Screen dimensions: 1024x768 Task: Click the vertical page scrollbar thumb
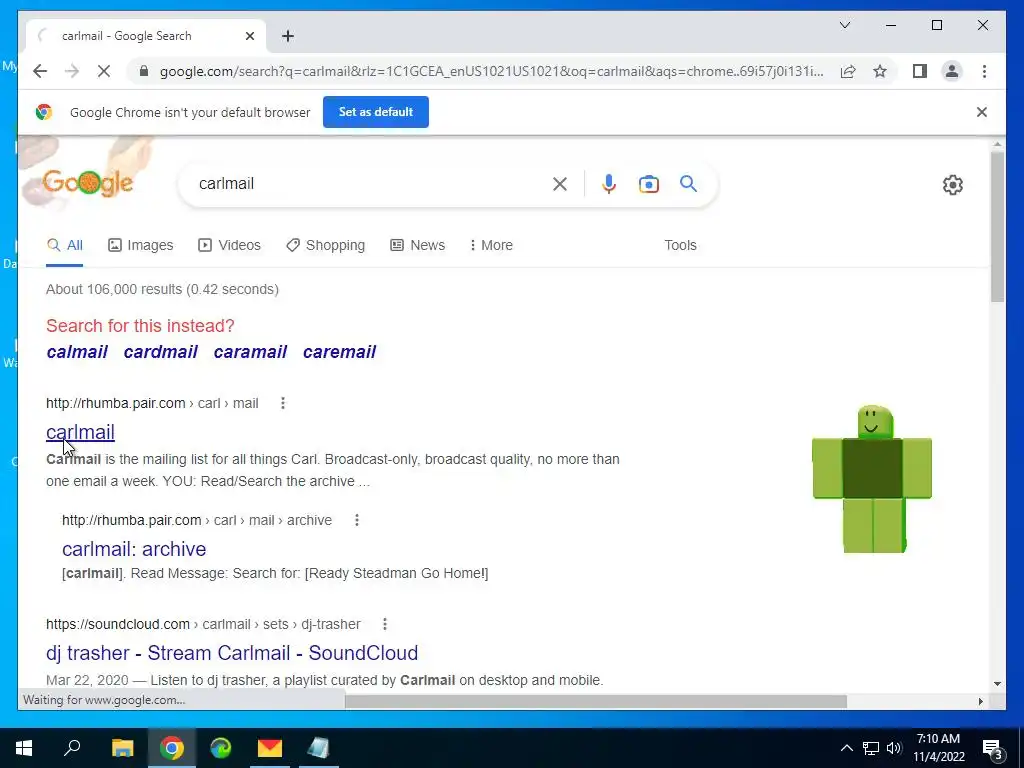coord(997,226)
